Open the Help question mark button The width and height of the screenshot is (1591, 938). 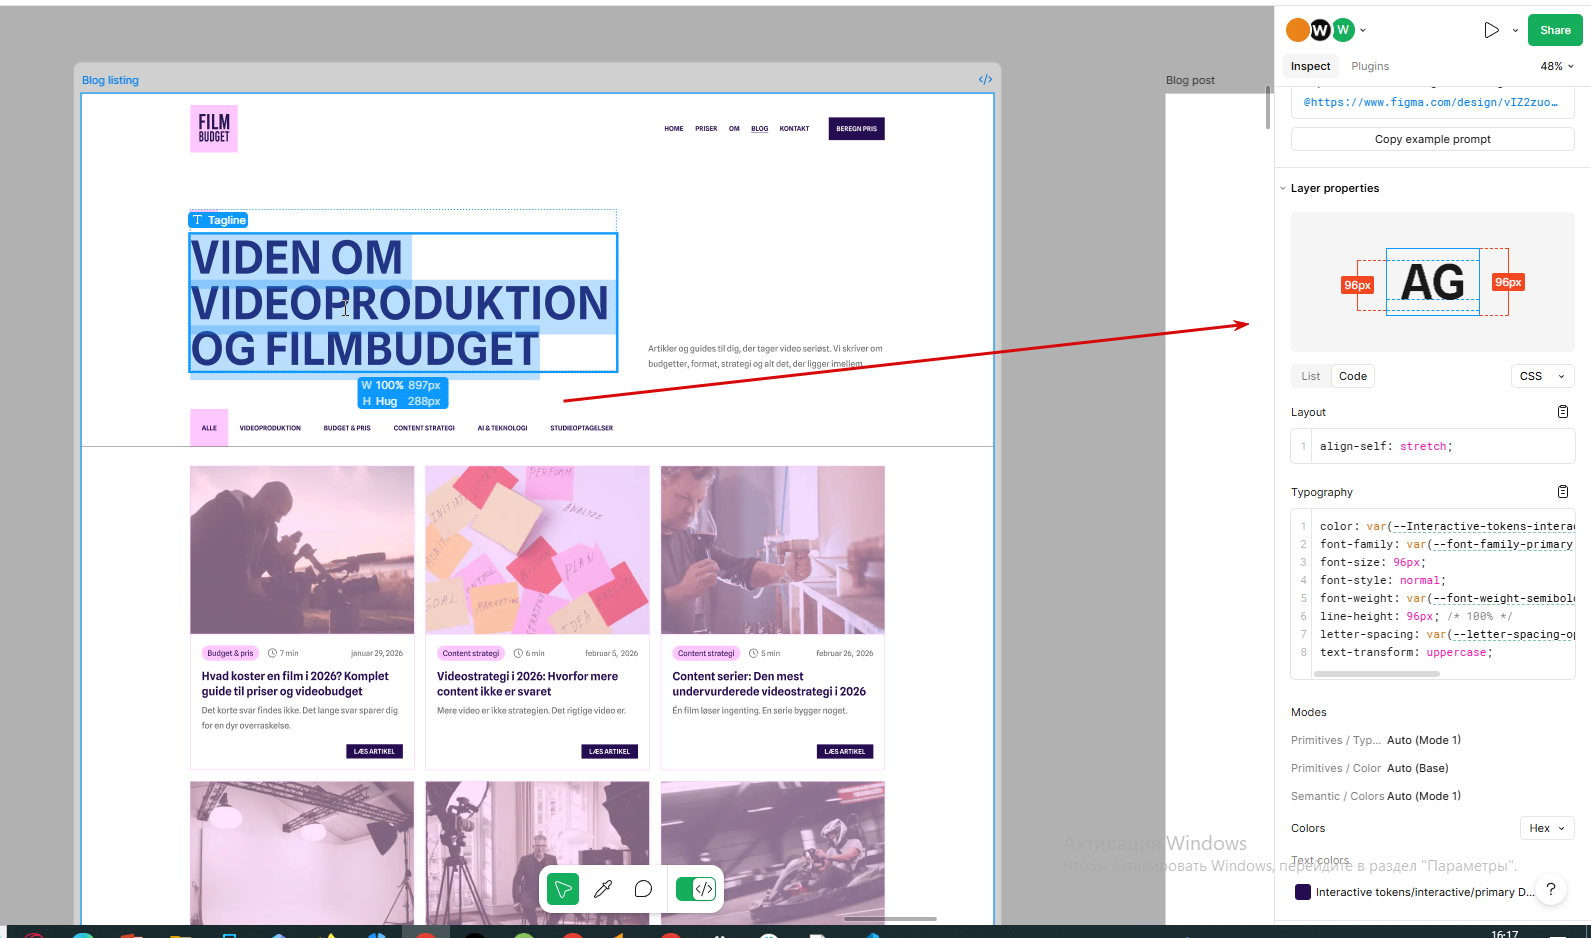[1551, 889]
